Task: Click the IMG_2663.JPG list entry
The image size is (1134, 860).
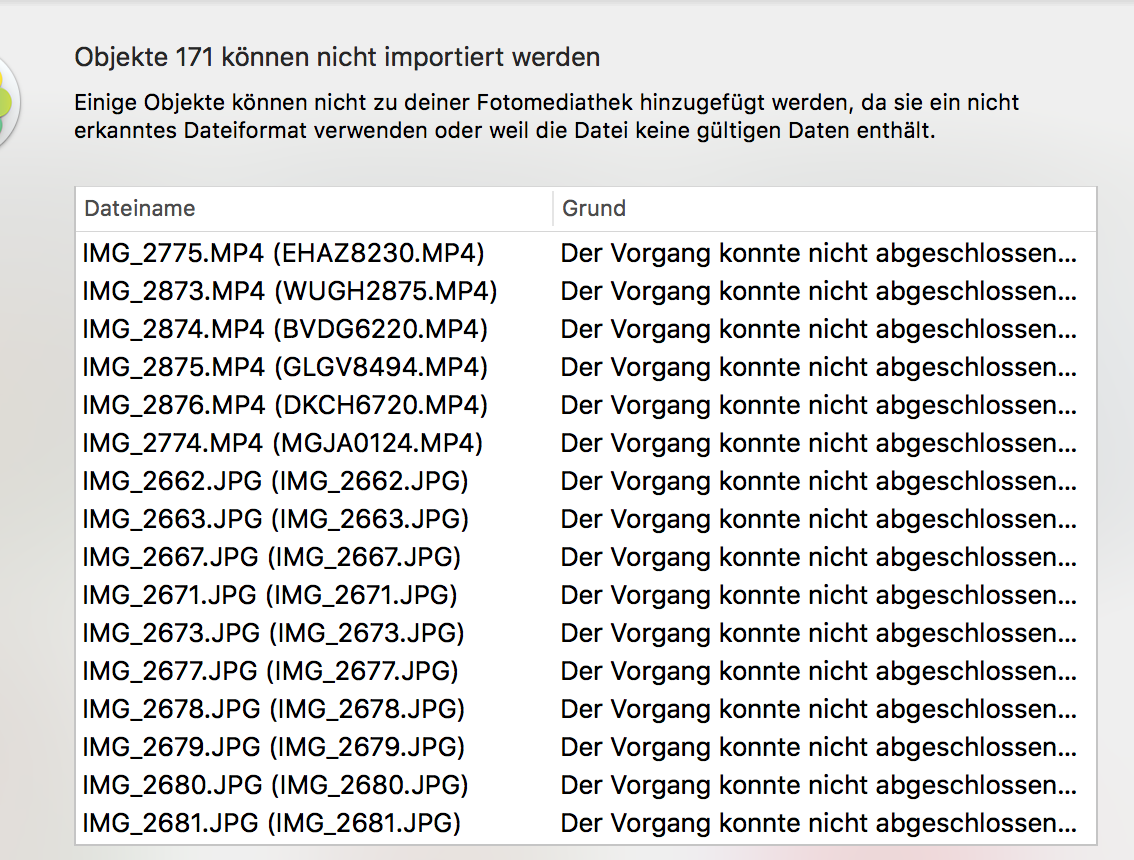Action: coord(275,520)
